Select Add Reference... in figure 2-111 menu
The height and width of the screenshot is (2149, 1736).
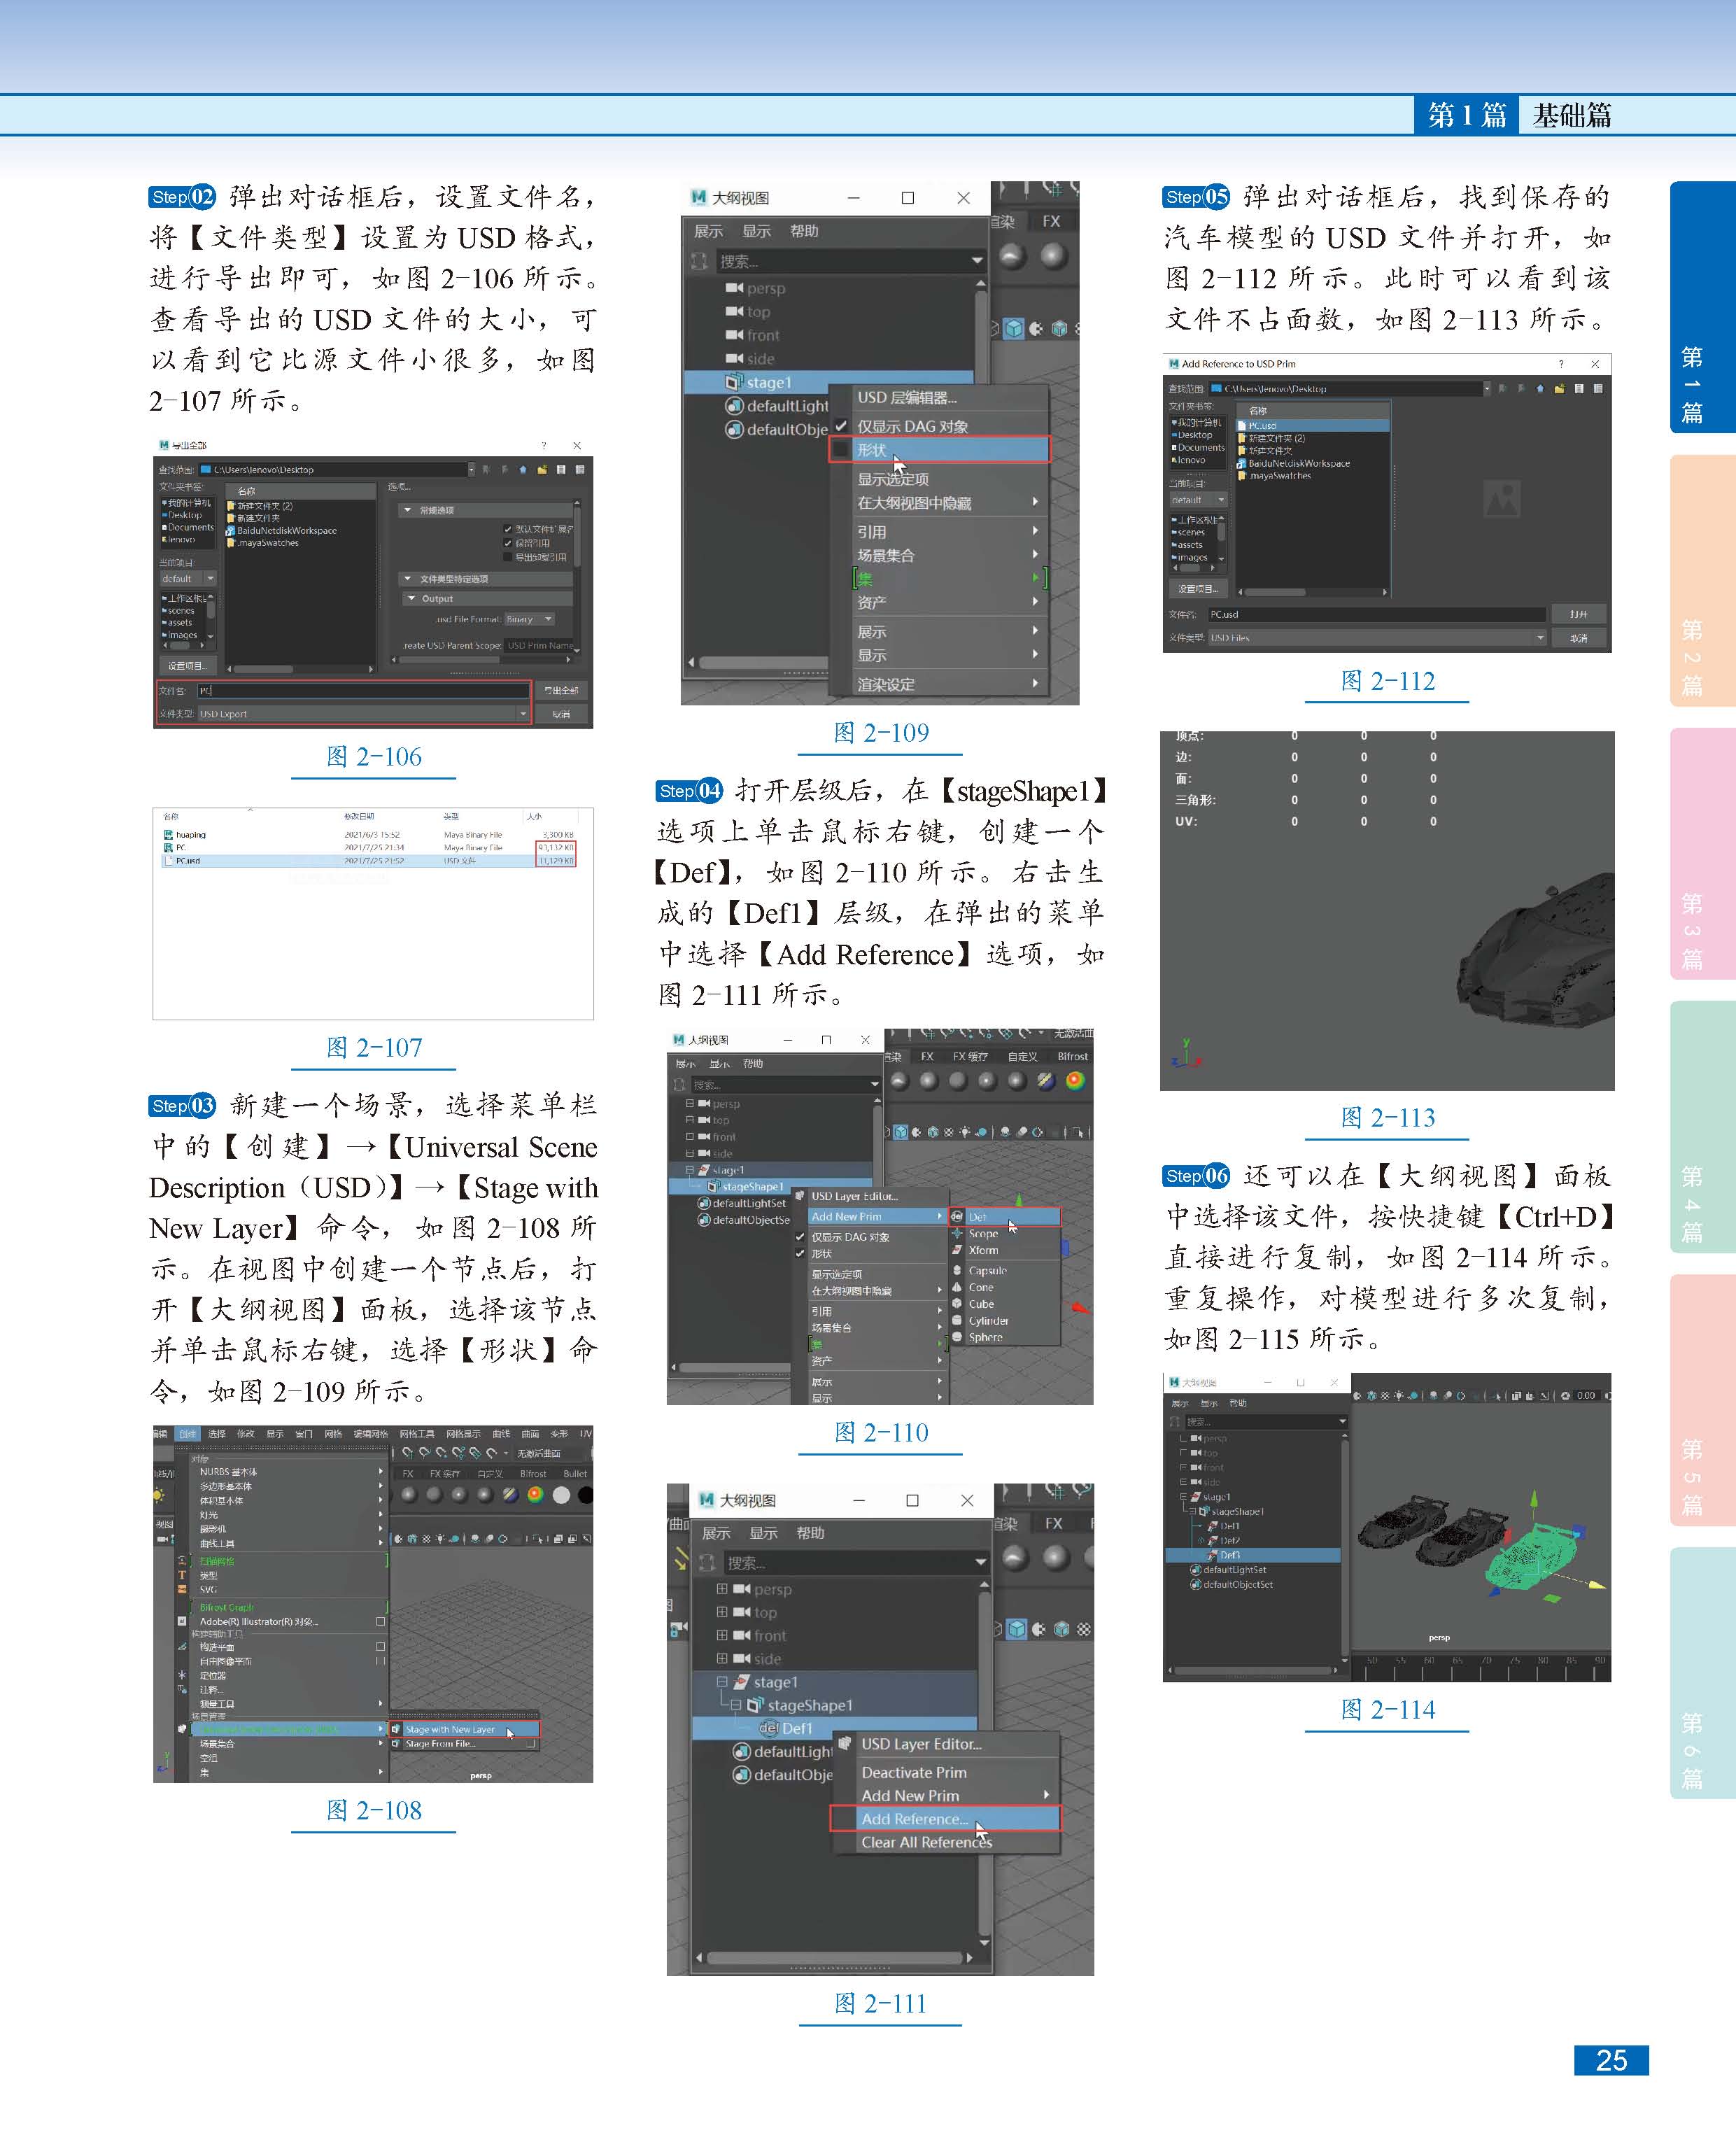coord(945,1819)
